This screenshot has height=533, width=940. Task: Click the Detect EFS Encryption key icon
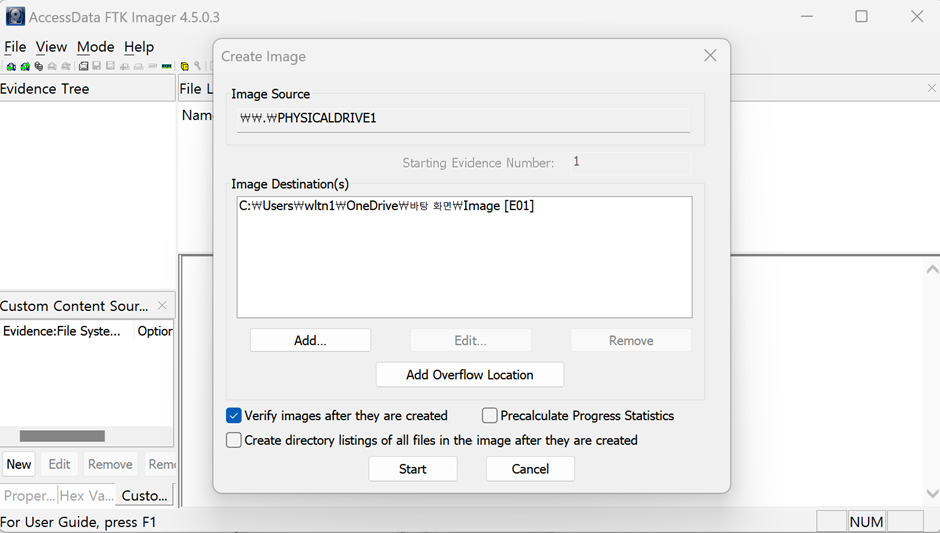197,65
